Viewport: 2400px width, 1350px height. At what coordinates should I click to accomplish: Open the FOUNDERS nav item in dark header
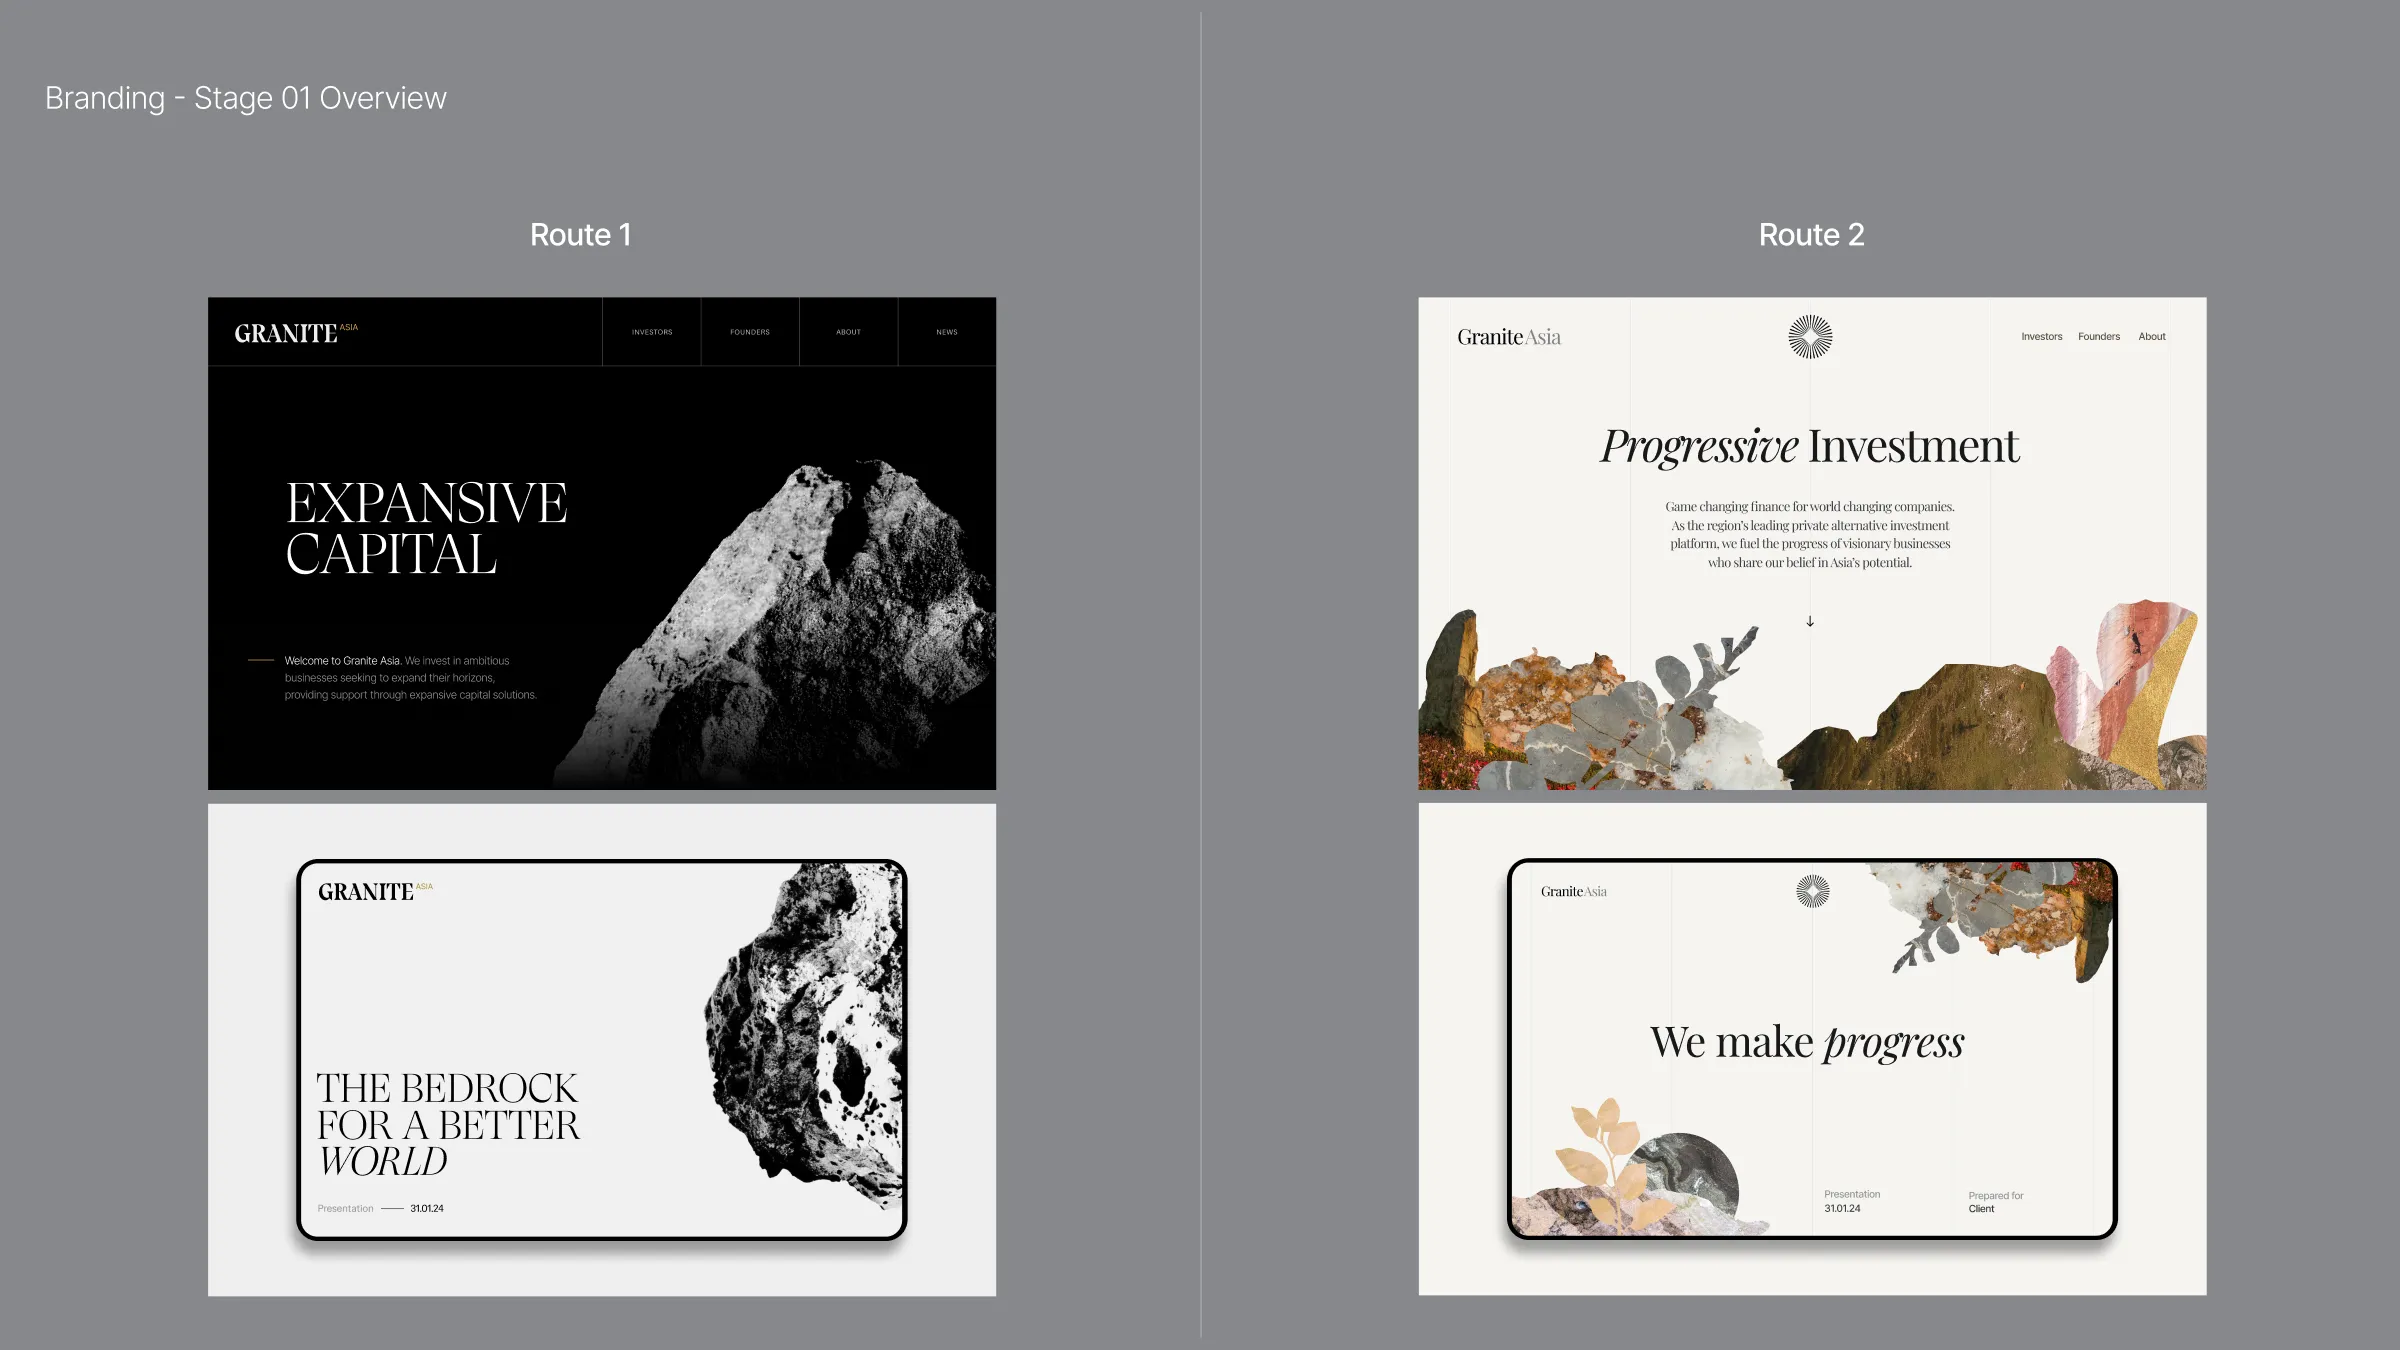click(x=750, y=332)
